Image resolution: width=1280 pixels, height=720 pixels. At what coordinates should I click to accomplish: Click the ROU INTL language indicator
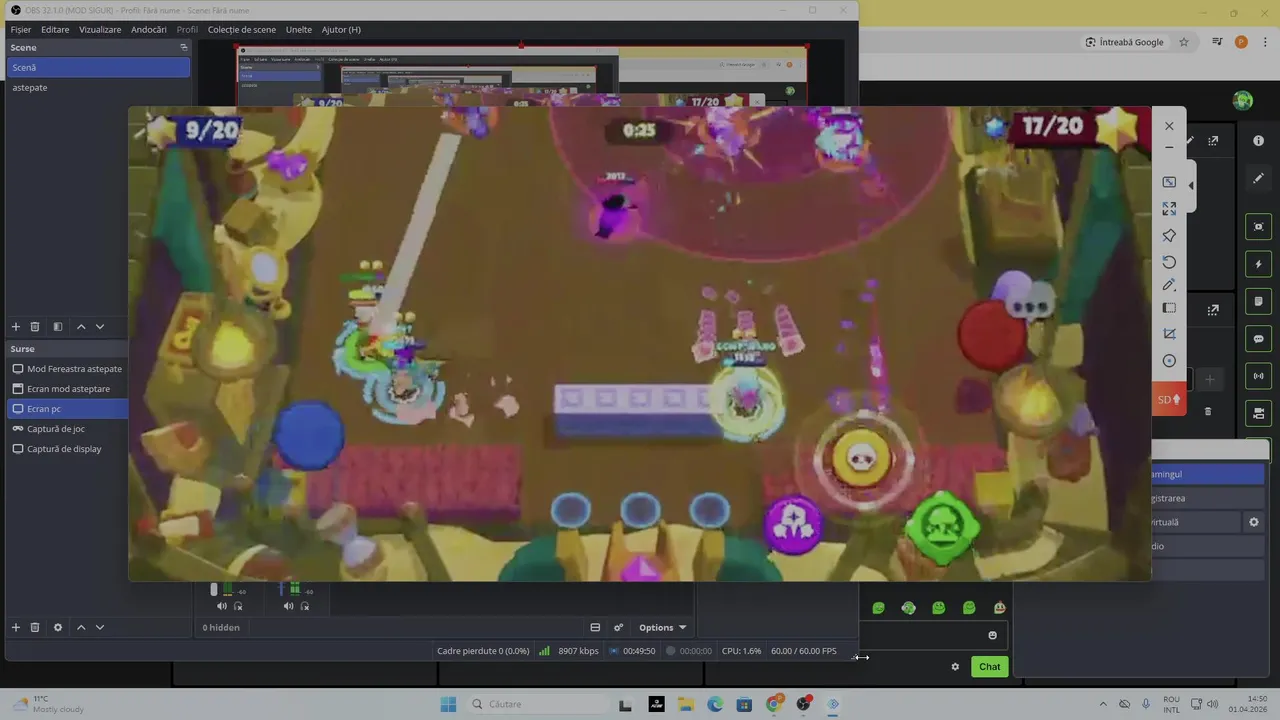click(1172, 704)
